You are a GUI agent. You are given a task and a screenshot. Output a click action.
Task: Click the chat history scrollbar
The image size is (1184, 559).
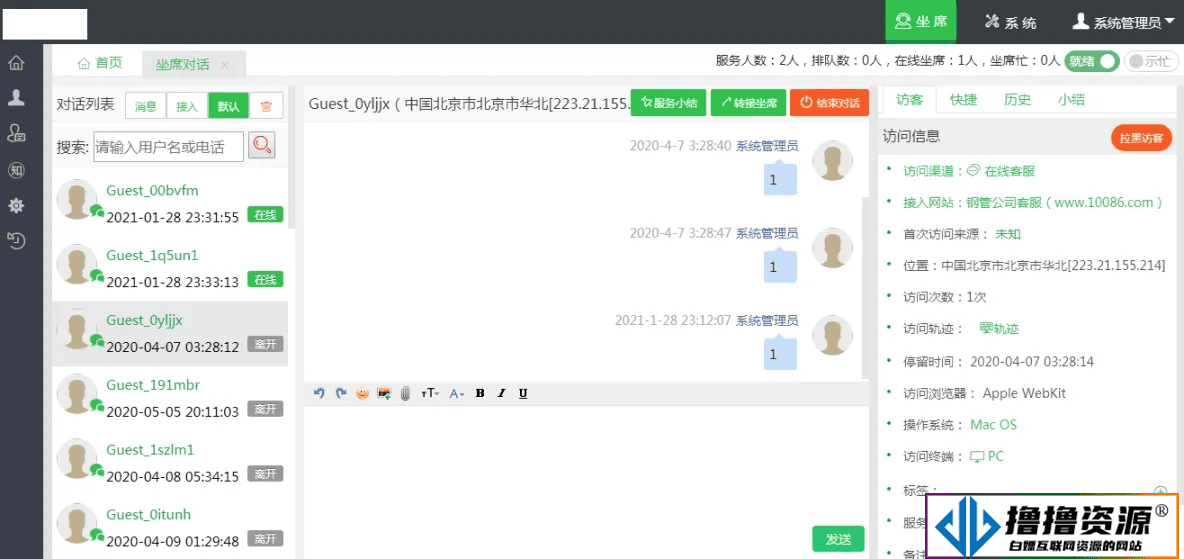[x=865, y=287]
